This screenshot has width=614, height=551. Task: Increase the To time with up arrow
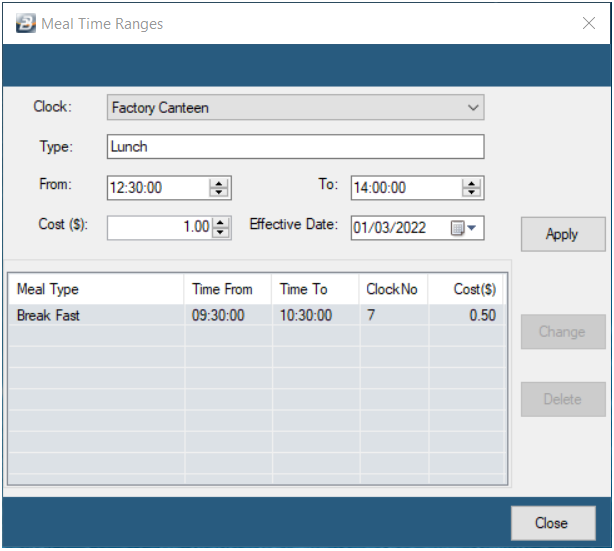[471, 183]
